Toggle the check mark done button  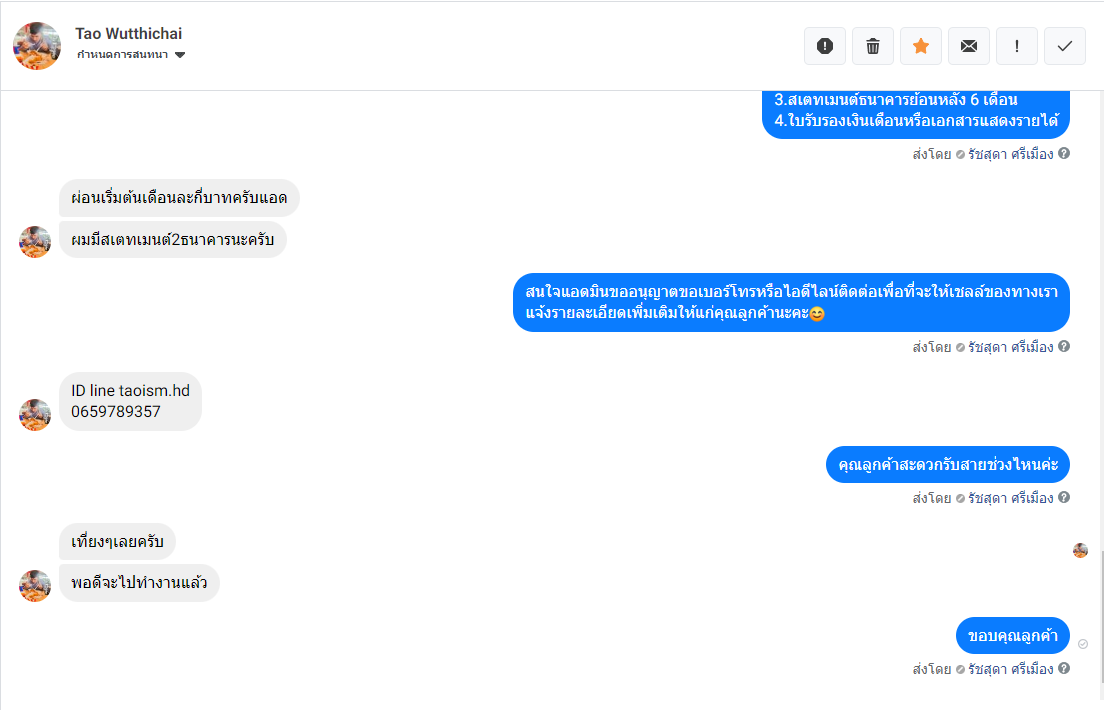pyautogui.click(x=1065, y=46)
